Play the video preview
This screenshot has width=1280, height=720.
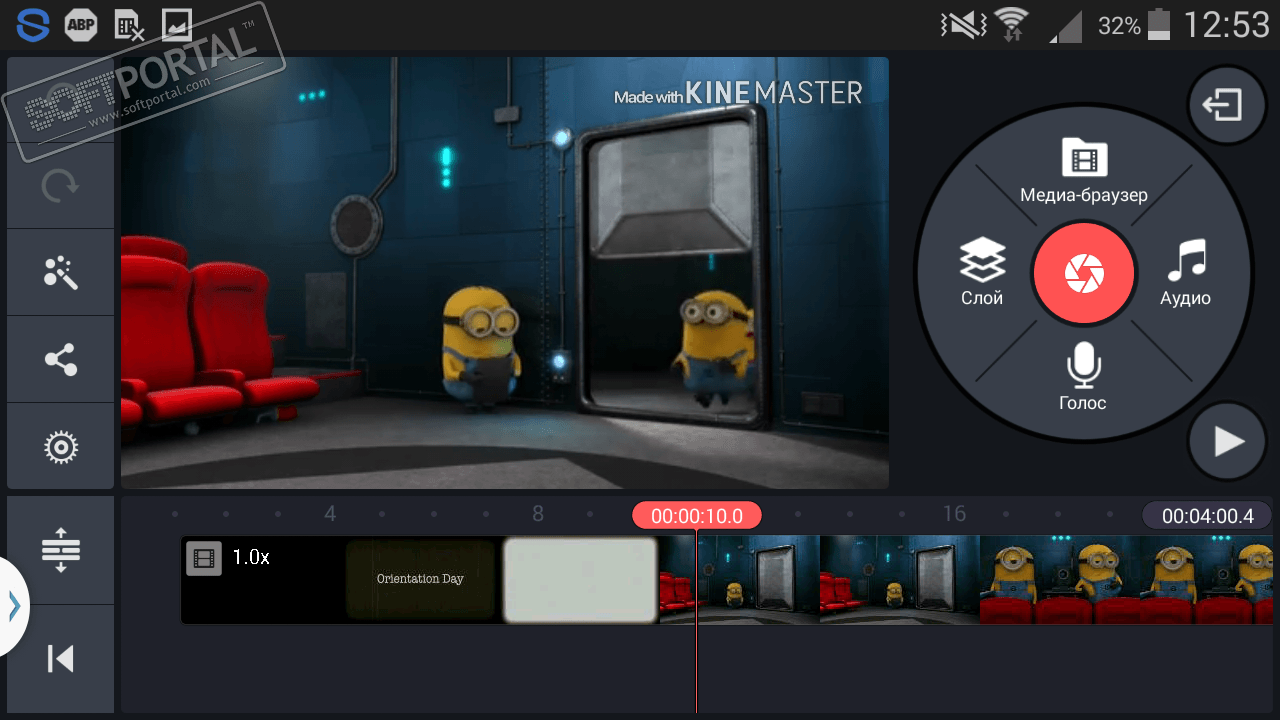coord(1227,441)
